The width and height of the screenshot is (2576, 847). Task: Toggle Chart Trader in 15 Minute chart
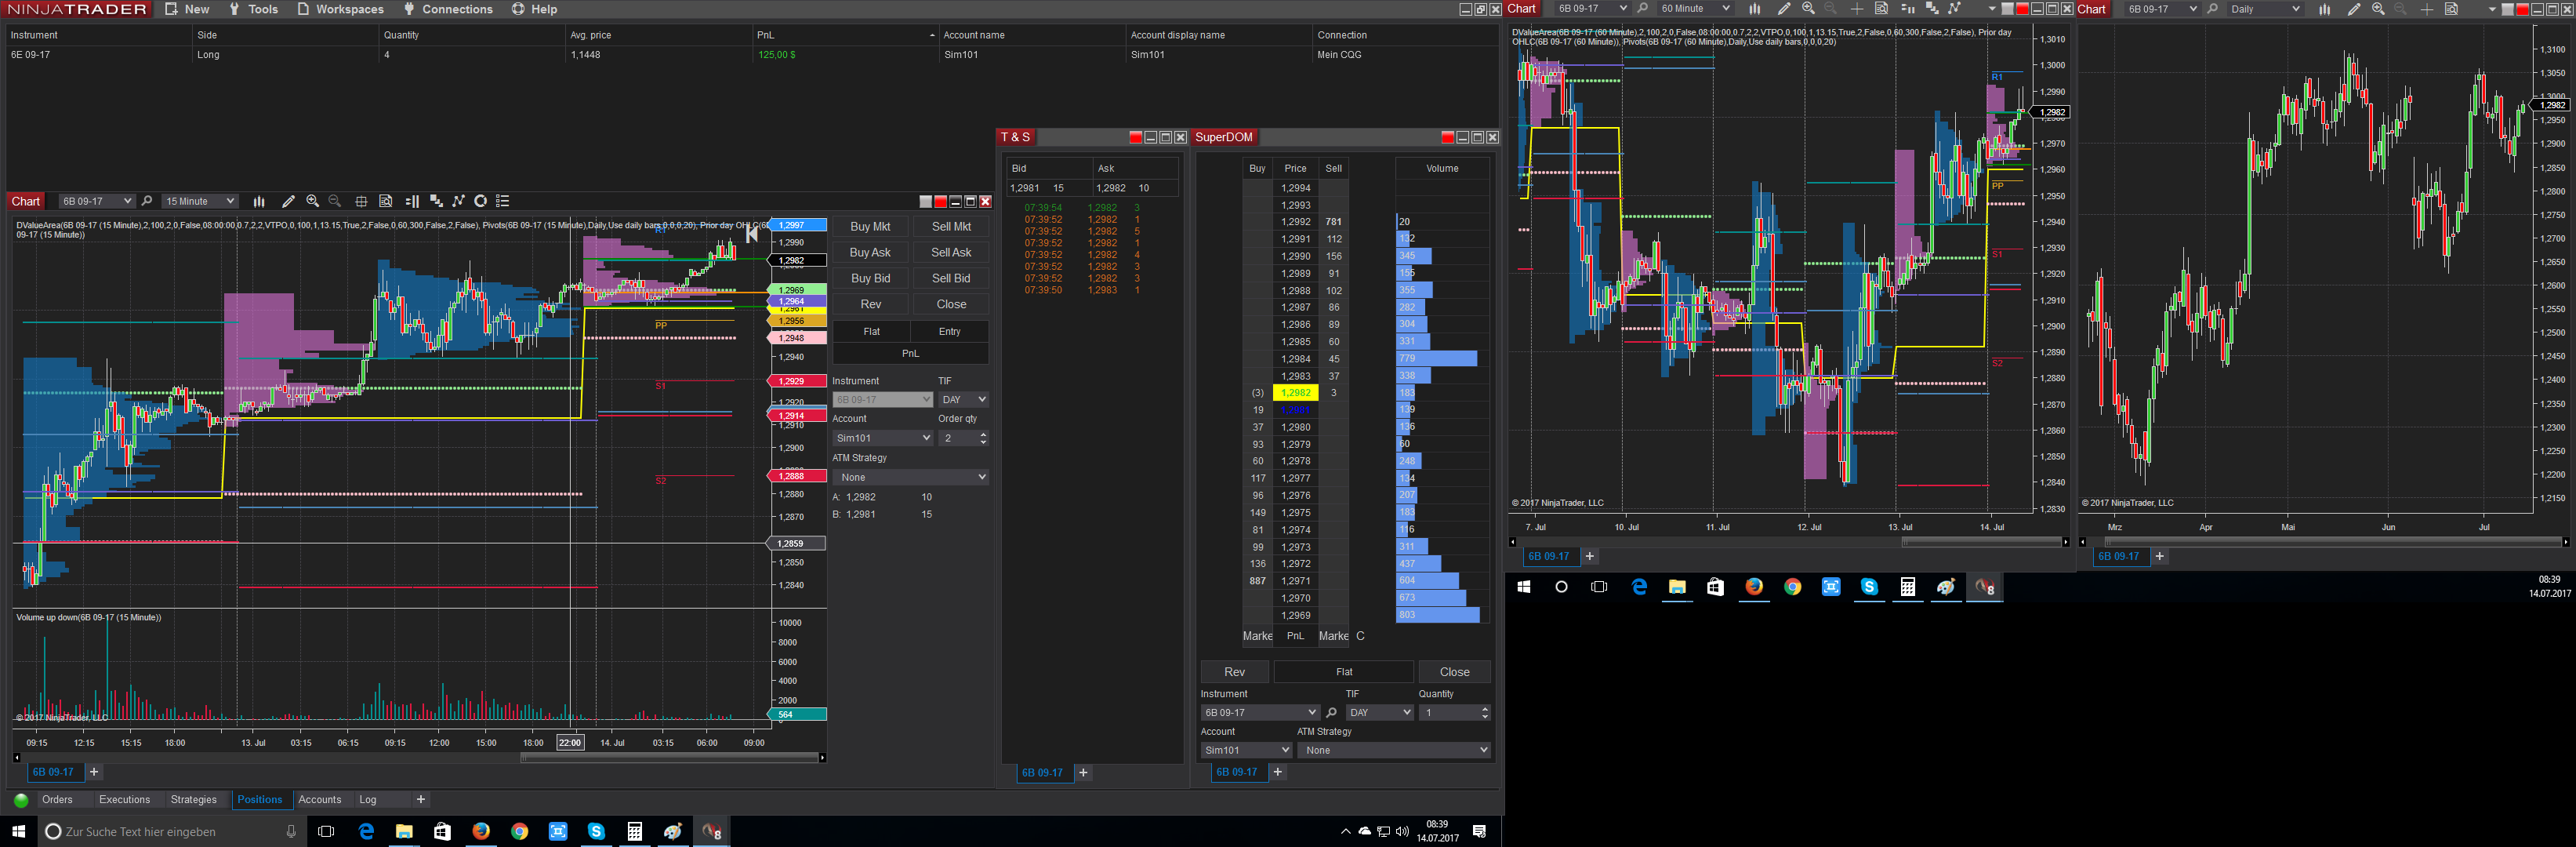[412, 201]
